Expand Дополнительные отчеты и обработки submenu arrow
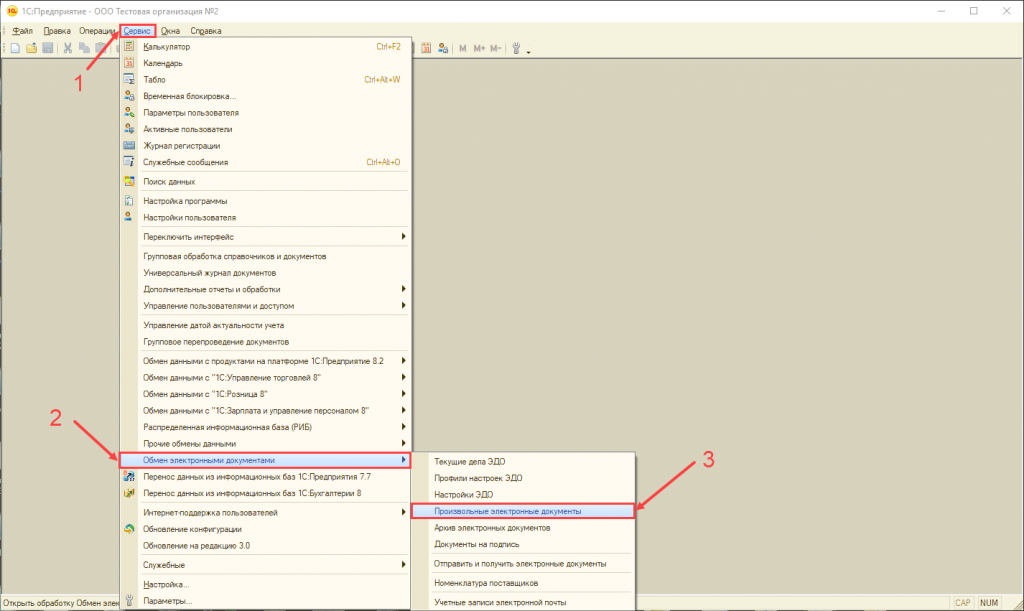The image size is (1024, 611). (x=404, y=289)
